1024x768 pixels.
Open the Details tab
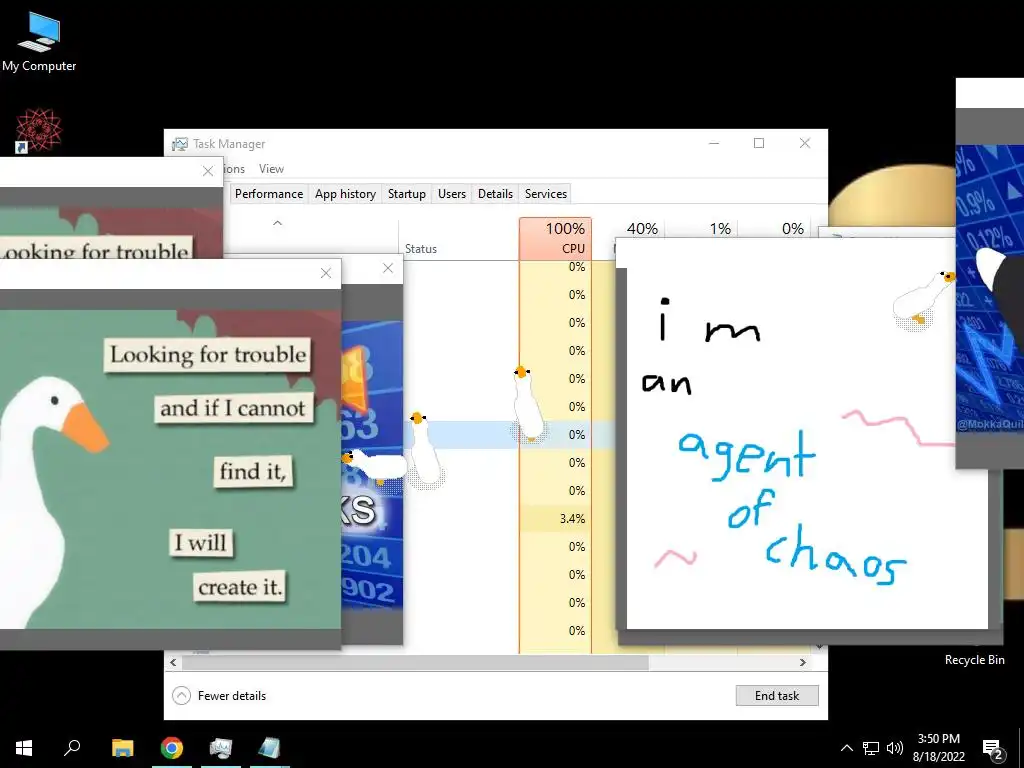click(495, 194)
